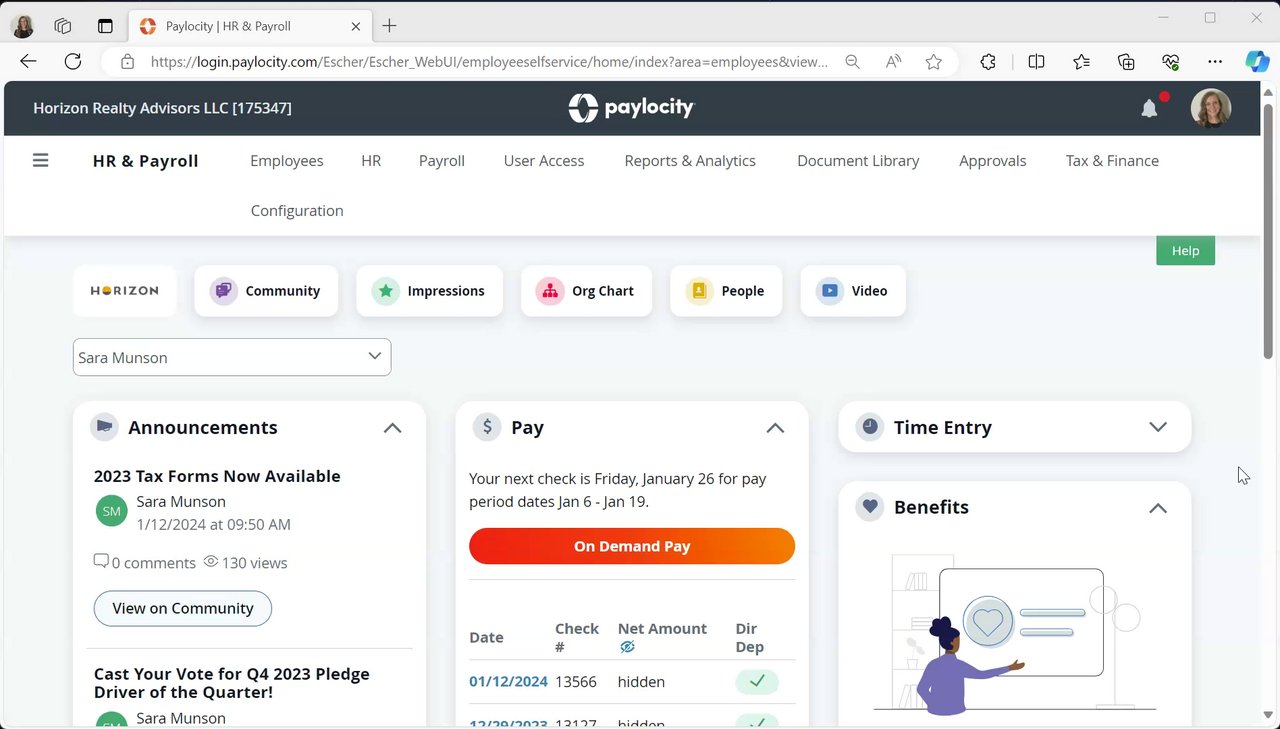The height and width of the screenshot is (729, 1280).
Task: Collapse the Pay card
Action: pos(775,428)
